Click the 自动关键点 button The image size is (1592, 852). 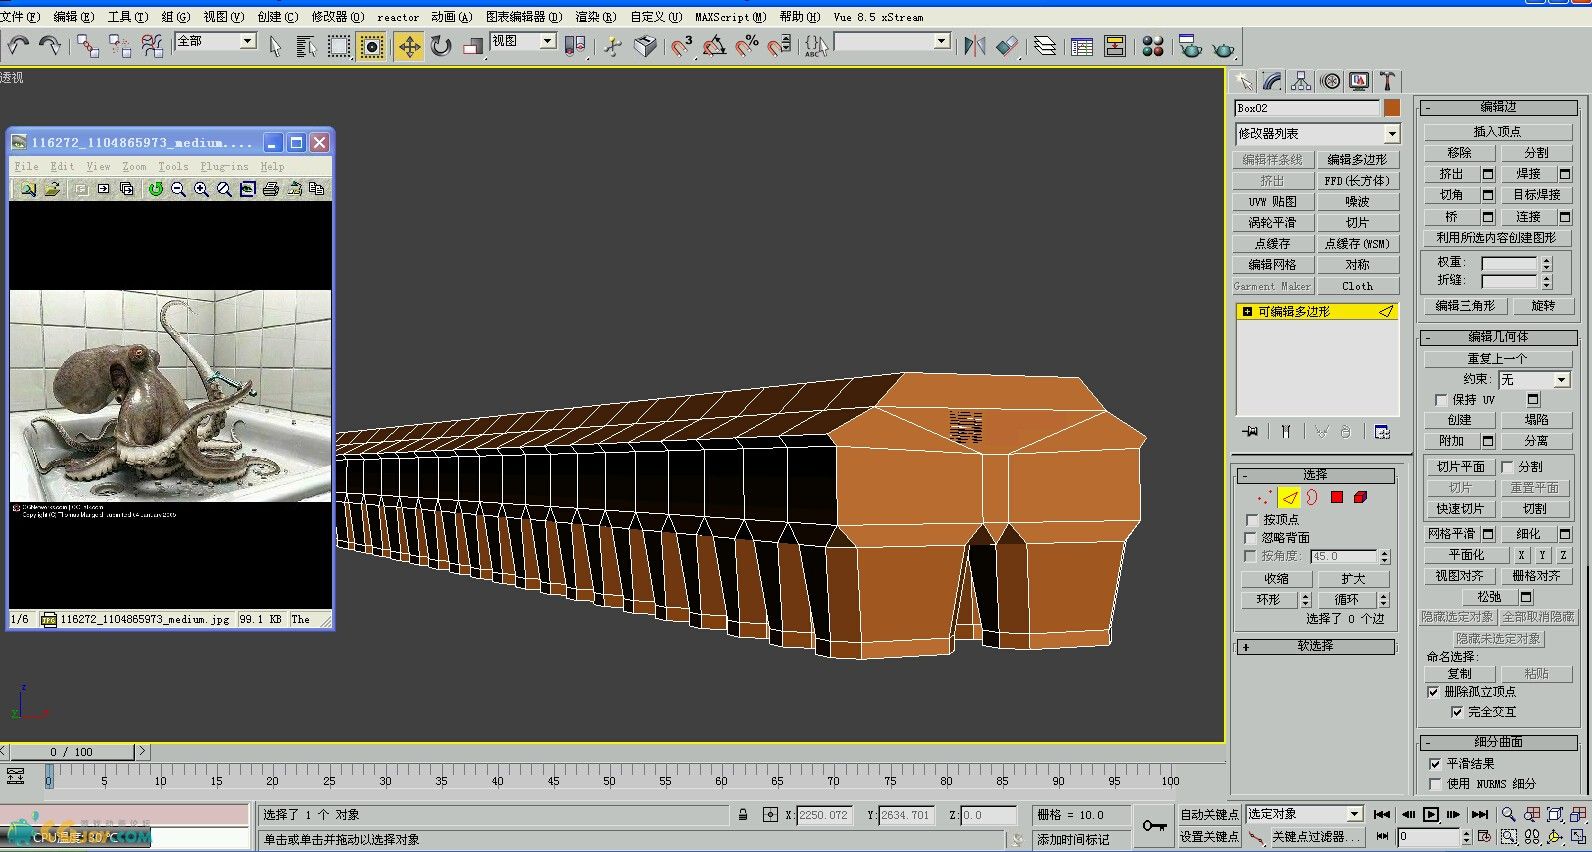pos(1209,814)
